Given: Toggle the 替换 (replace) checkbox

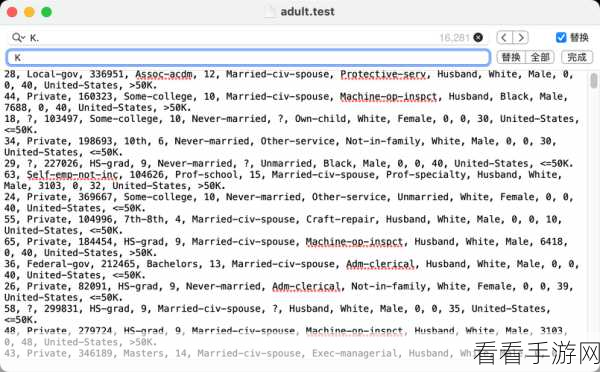Looking at the screenshot, I should pos(561,37).
